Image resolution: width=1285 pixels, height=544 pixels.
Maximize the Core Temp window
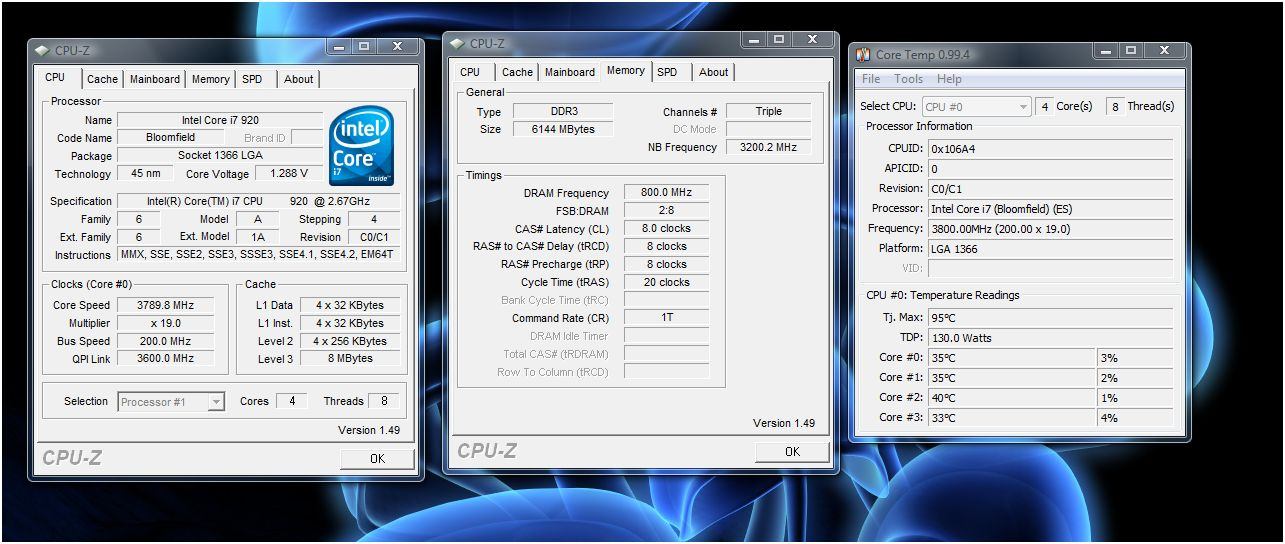pos(1131,51)
